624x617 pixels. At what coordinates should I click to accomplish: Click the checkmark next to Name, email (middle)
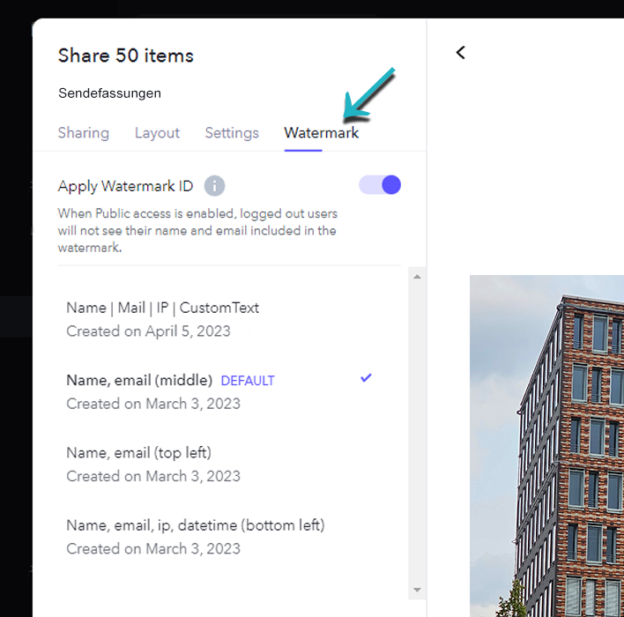coord(366,378)
